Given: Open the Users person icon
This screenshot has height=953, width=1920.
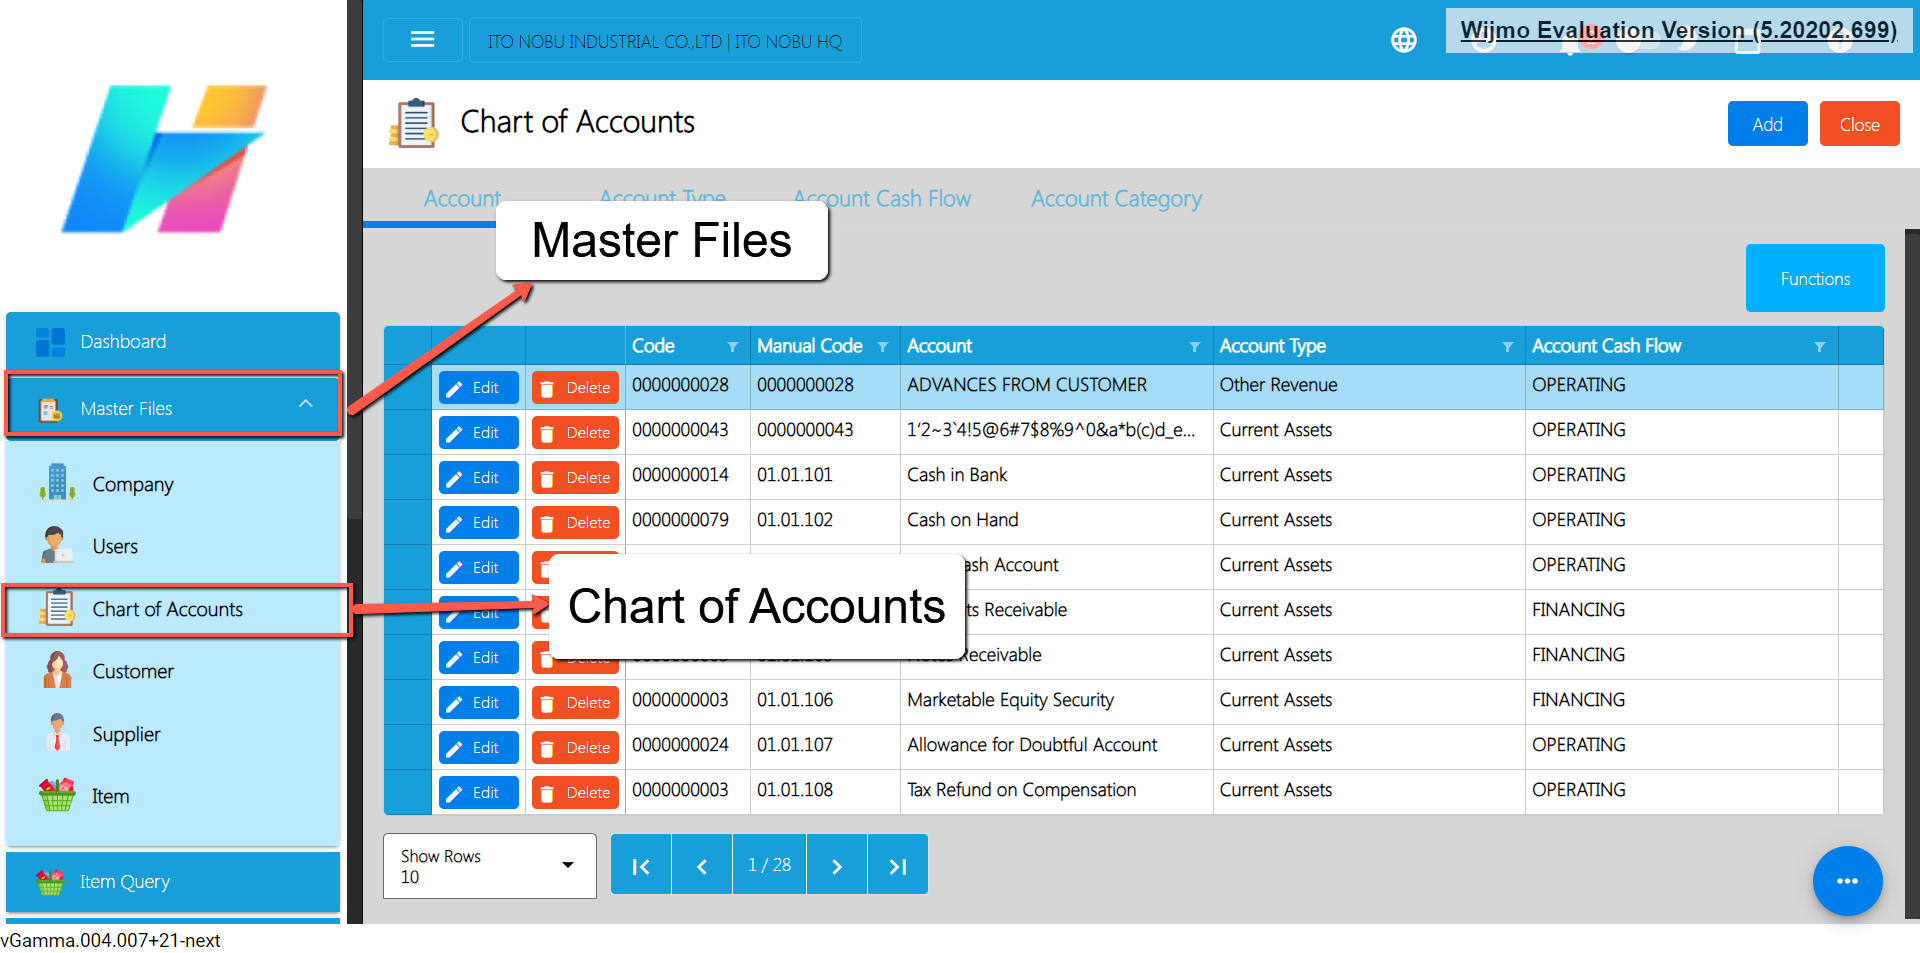Looking at the screenshot, I should 57,546.
